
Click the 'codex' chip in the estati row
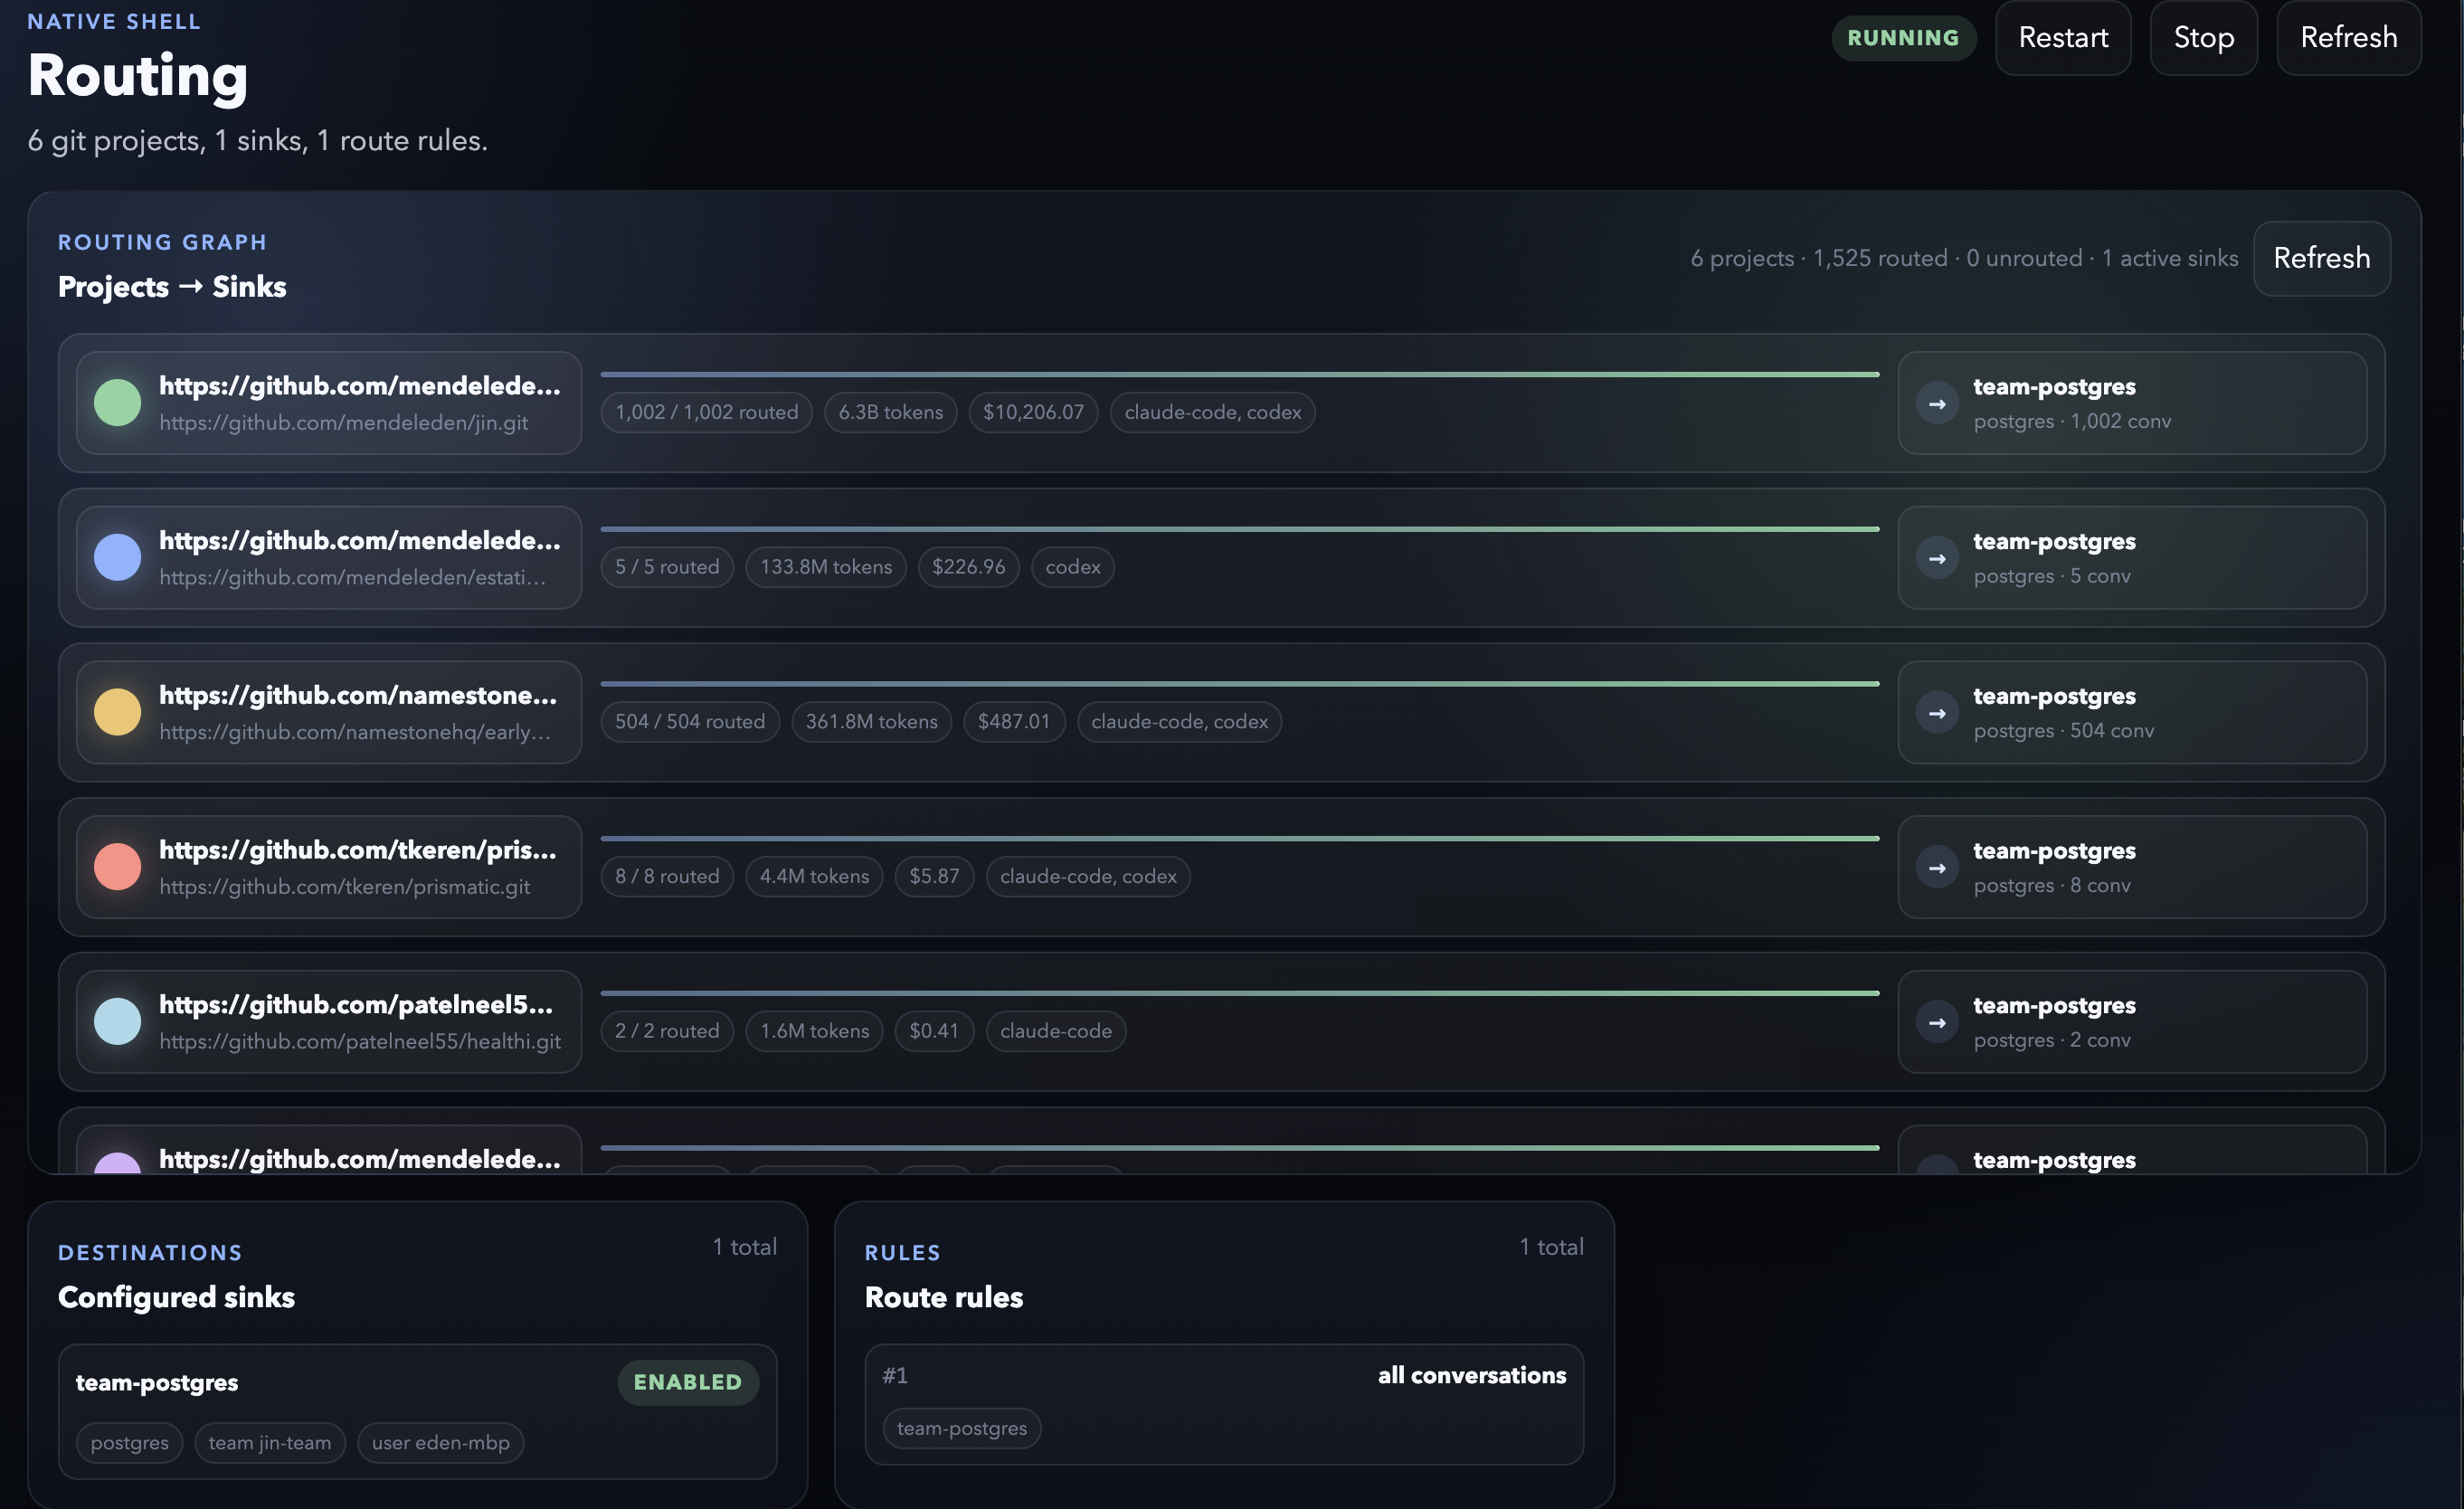(x=1073, y=567)
